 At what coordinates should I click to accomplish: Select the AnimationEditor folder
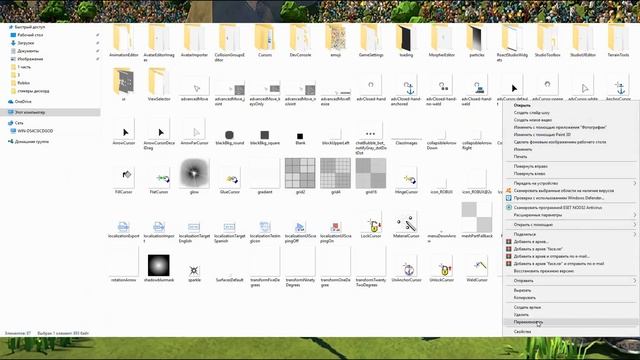pyautogui.click(x=124, y=41)
